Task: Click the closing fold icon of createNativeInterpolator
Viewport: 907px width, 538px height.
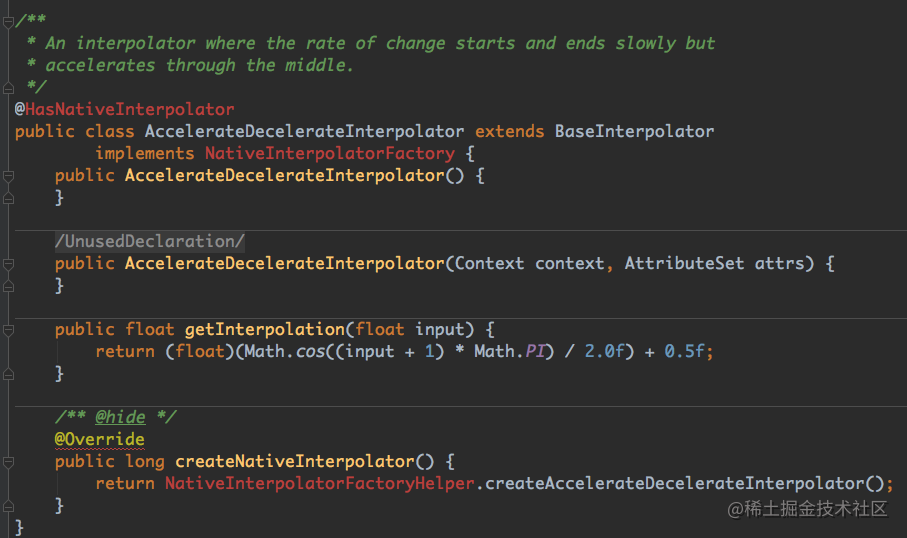Action: [x=8, y=506]
